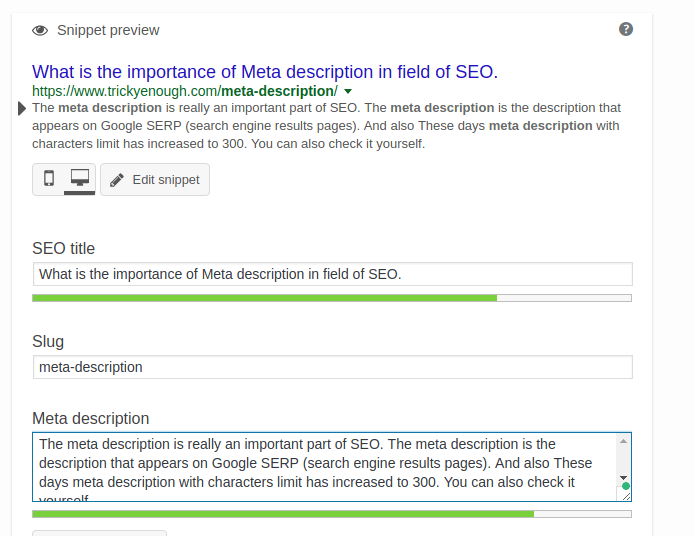Focus the Slug input field
The width and height of the screenshot is (694, 536).
(332, 367)
